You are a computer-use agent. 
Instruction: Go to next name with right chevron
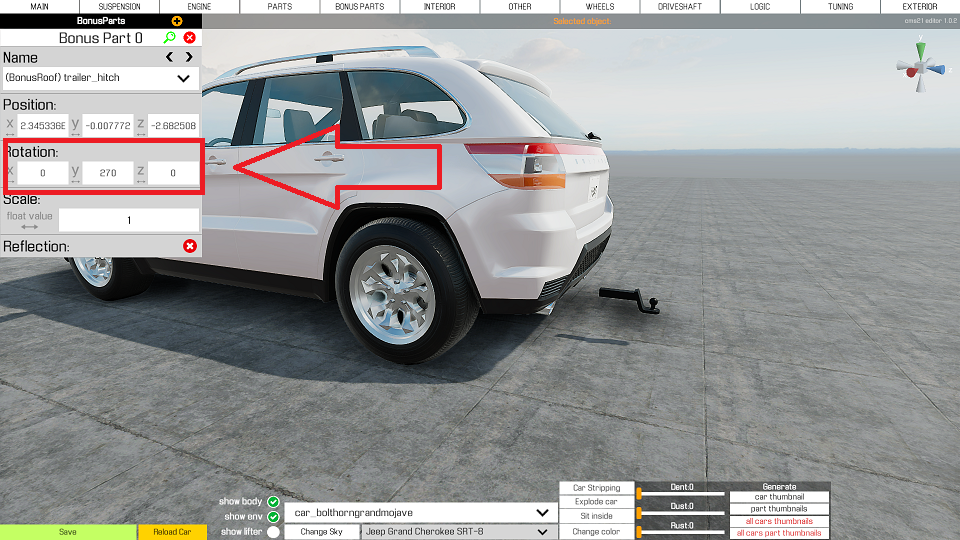pyautogui.click(x=189, y=57)
